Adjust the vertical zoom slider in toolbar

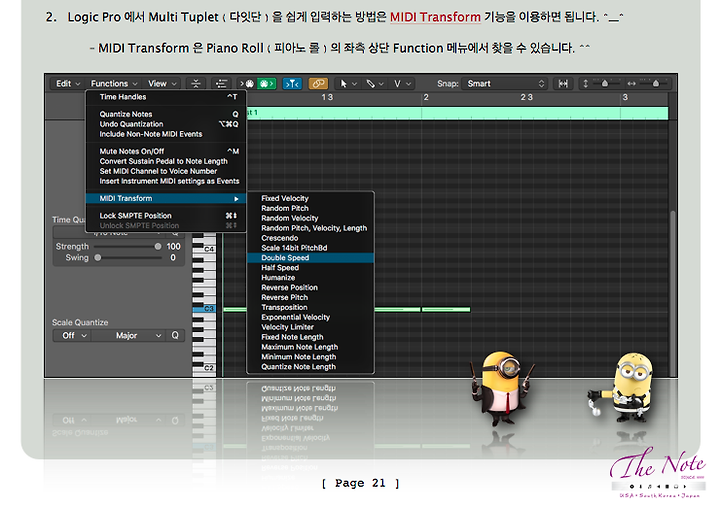(x=606, y=84)
